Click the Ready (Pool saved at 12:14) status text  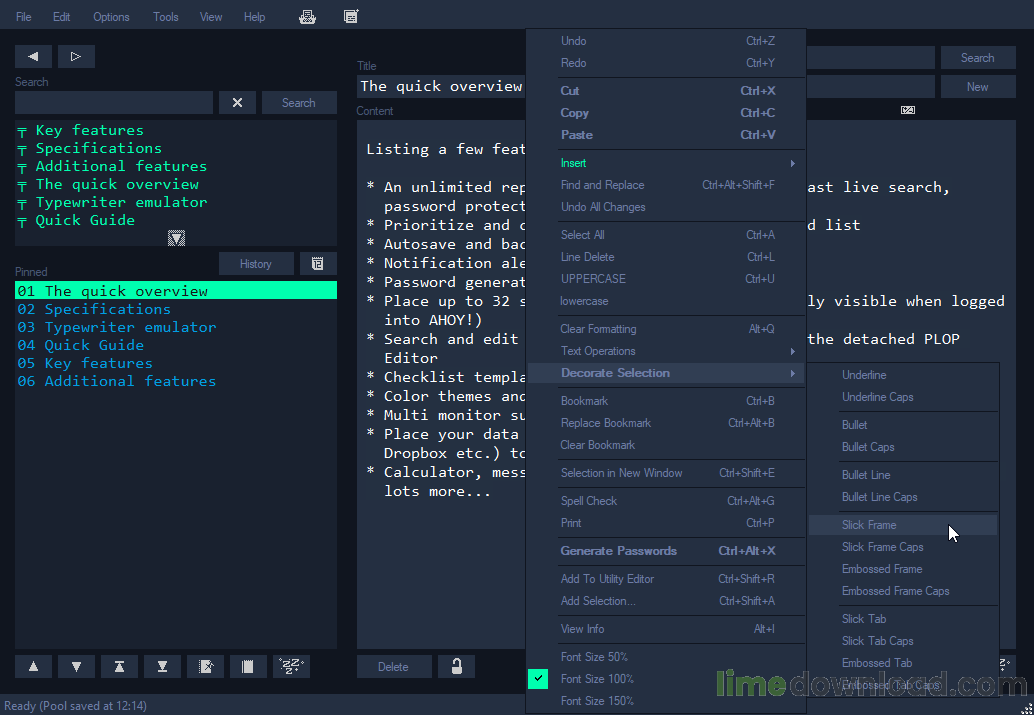[75, 706]
